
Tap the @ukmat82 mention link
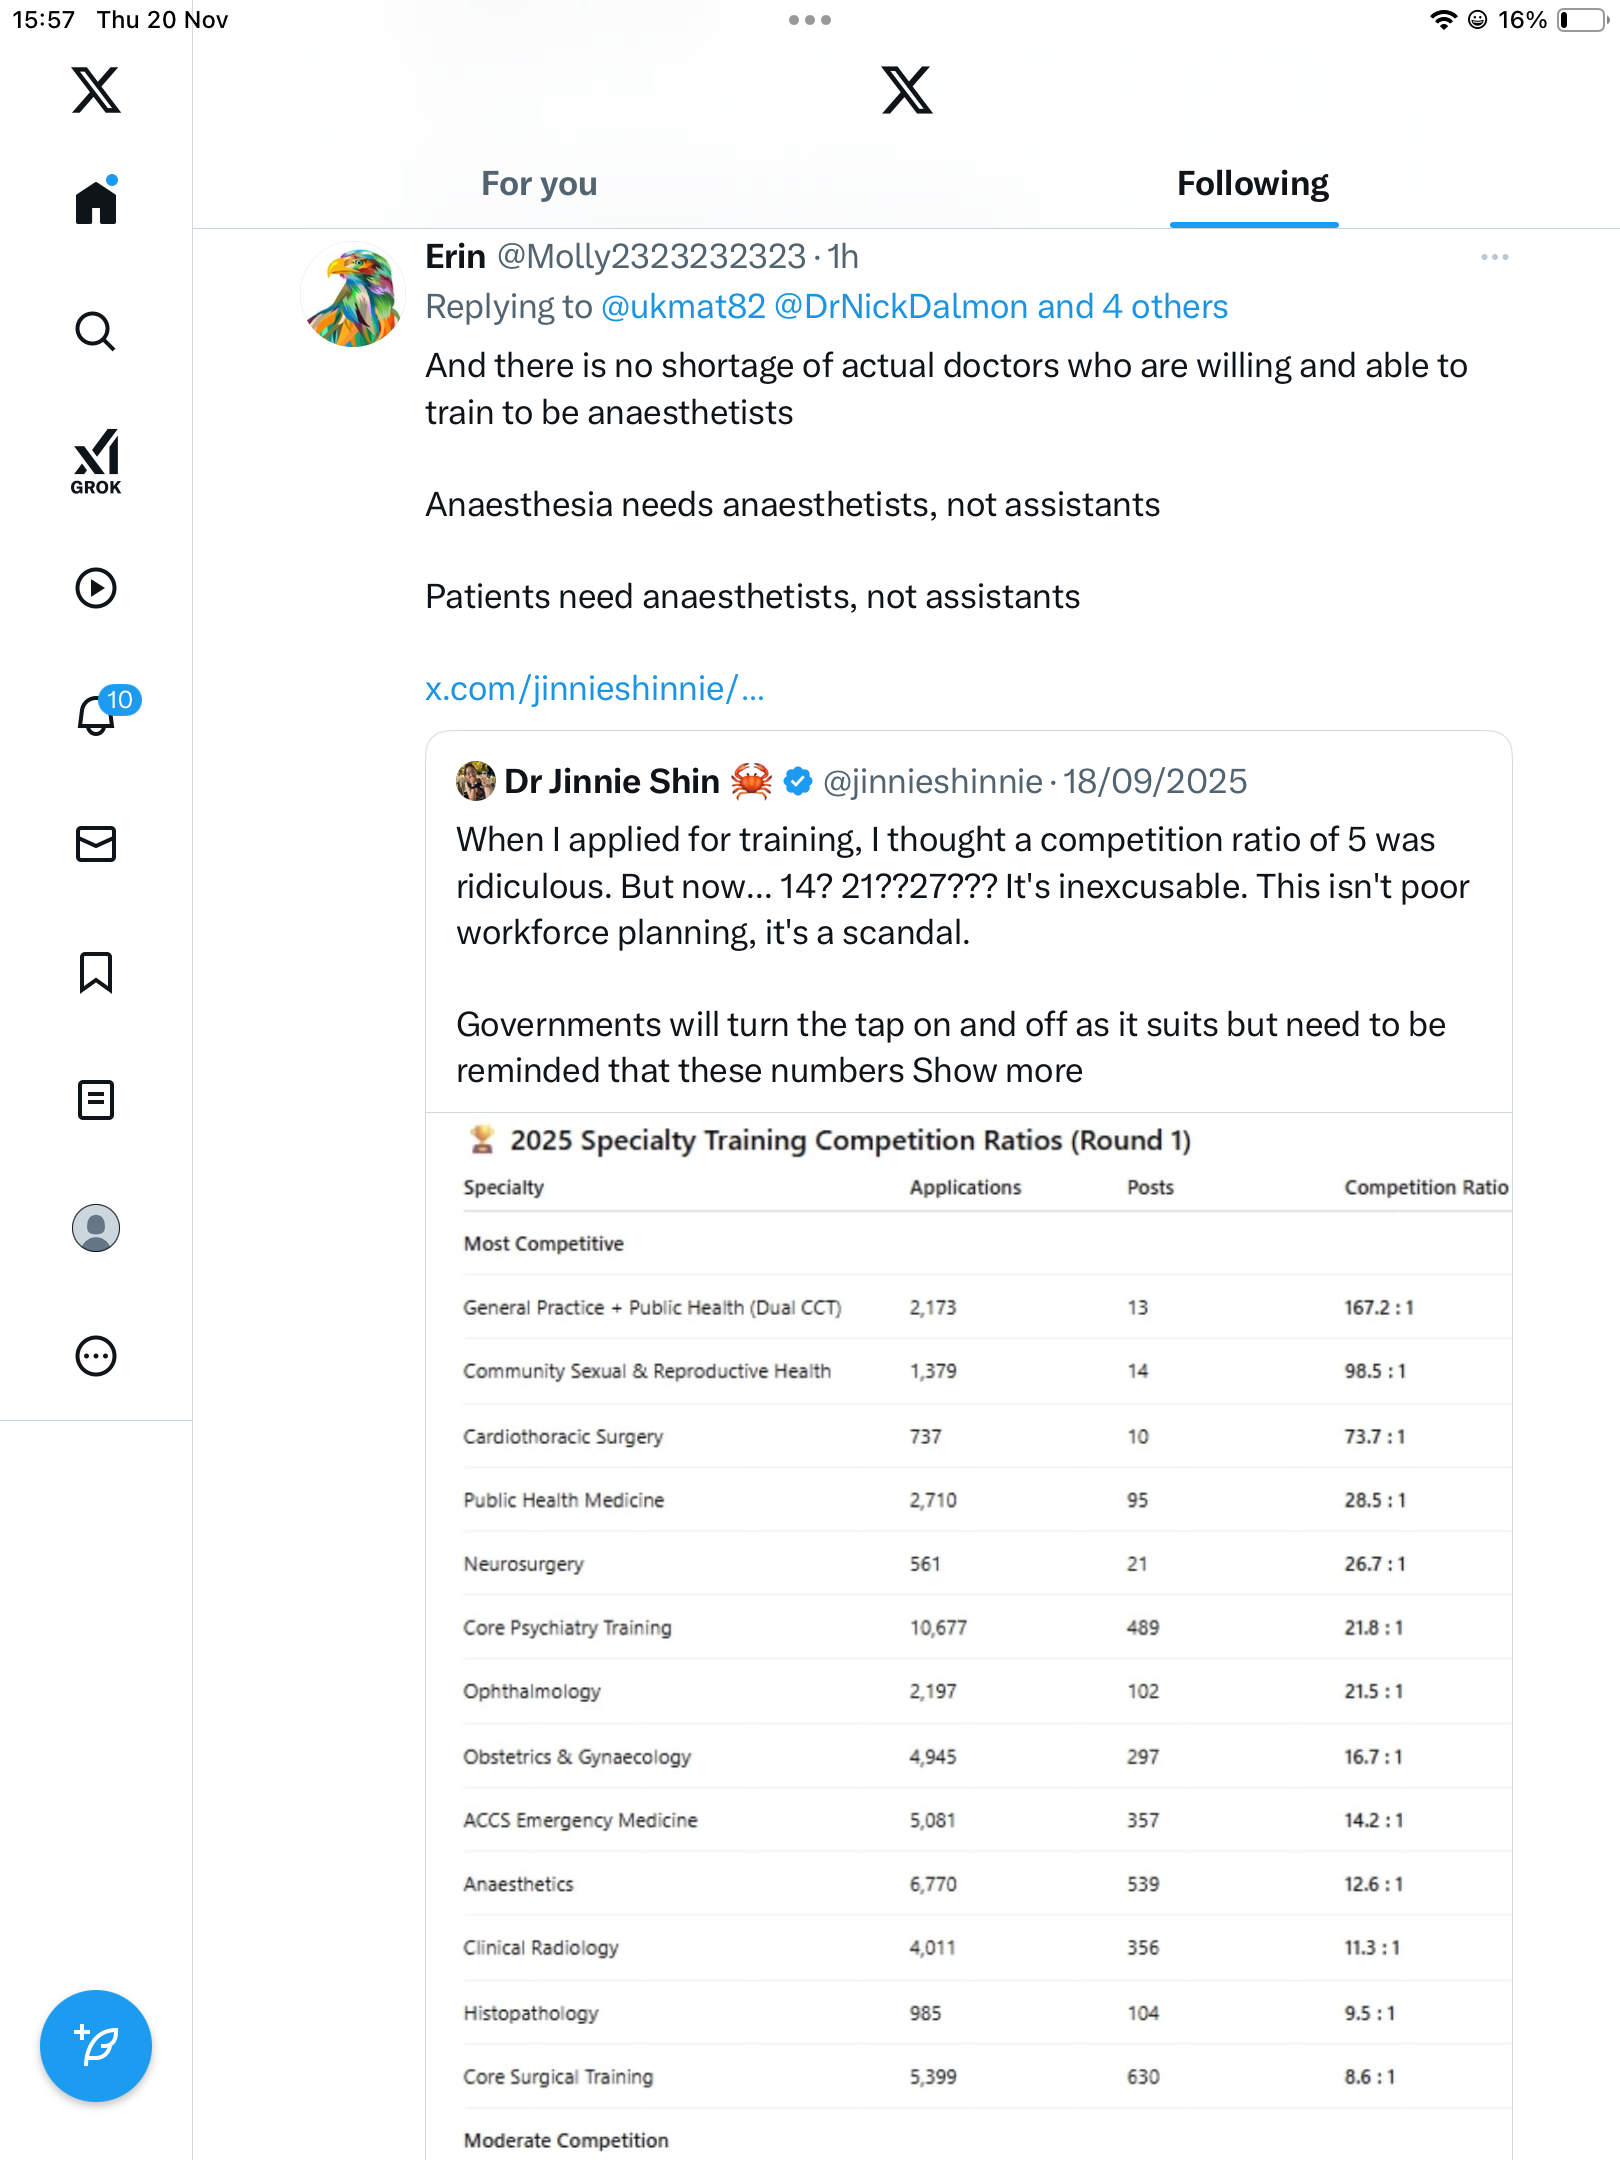[x=683, y=307]
